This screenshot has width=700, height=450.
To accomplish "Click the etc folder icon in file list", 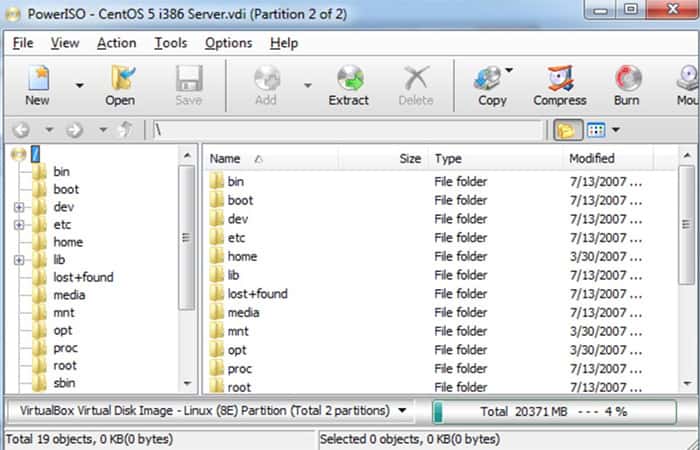I will click(217, 238).
